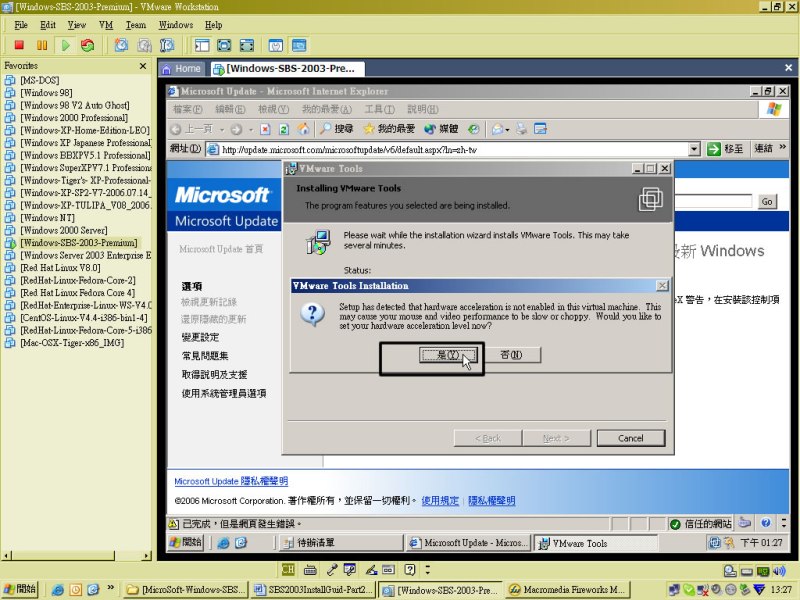The image size is (800, 600).
Task: Click the IE Media icon
Action: tap(430, 129)
